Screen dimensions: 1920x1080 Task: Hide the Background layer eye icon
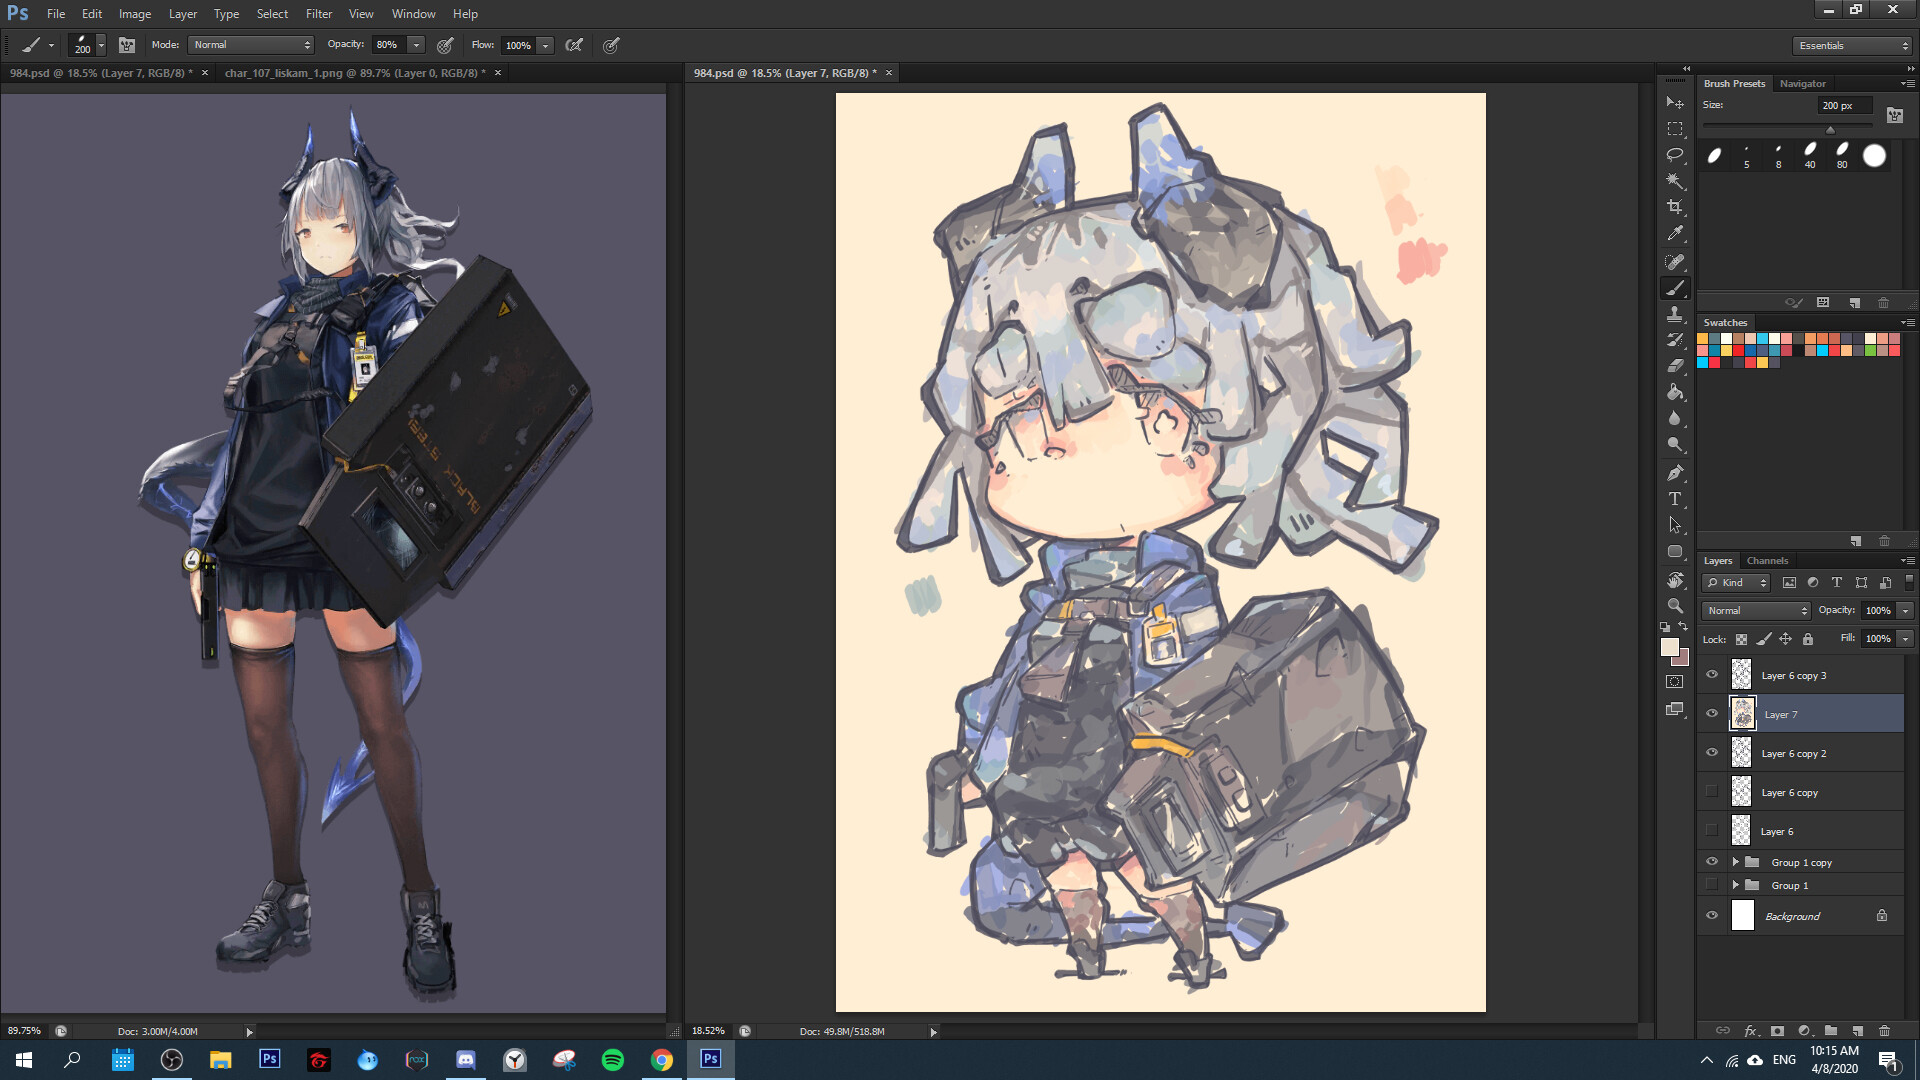(x=1712, y=916)
